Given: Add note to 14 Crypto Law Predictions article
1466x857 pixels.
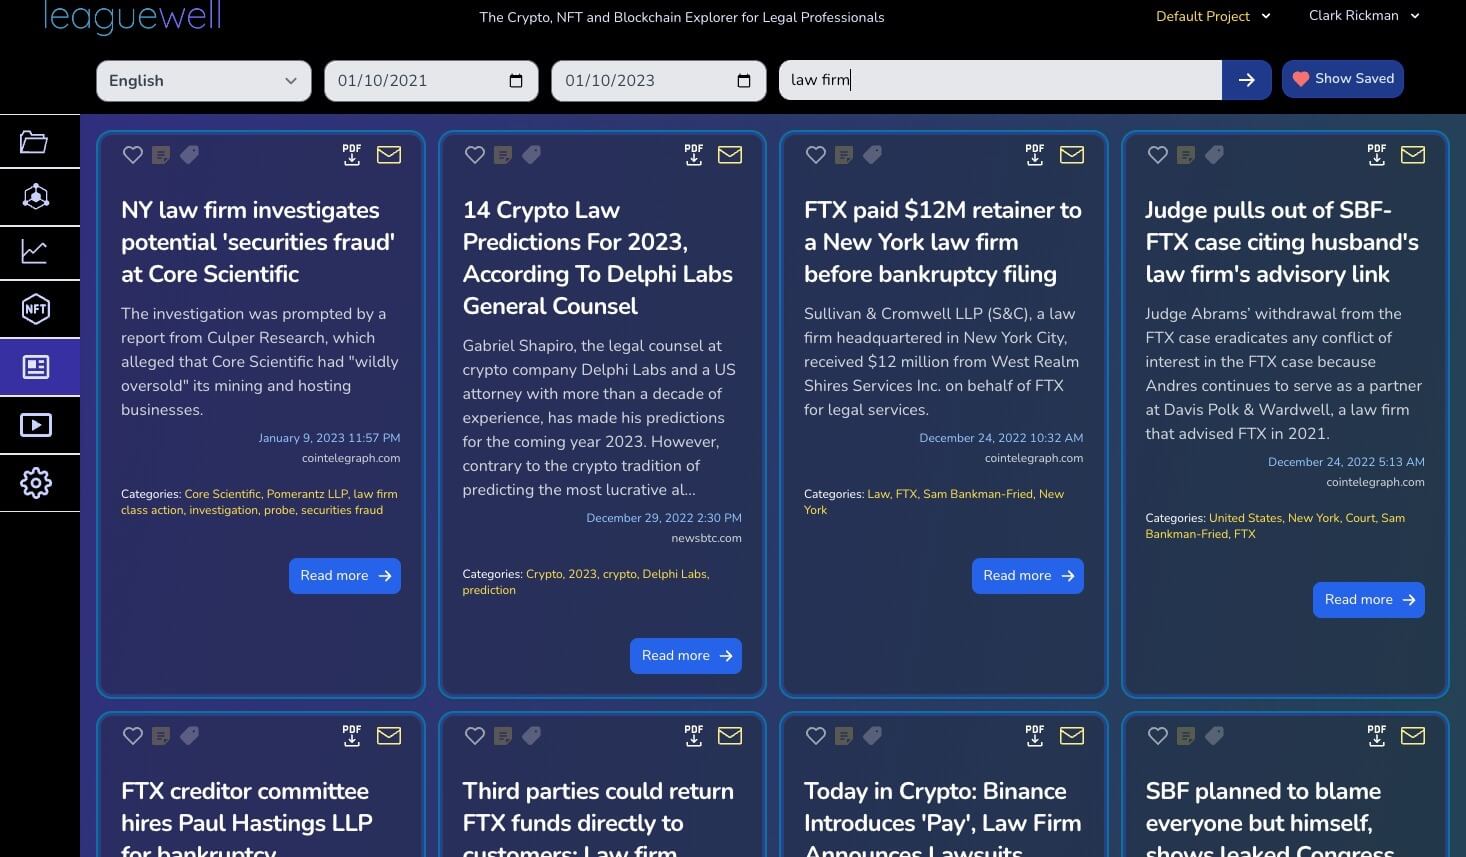Looking at the screenshot, I should [x=503, y=155].
